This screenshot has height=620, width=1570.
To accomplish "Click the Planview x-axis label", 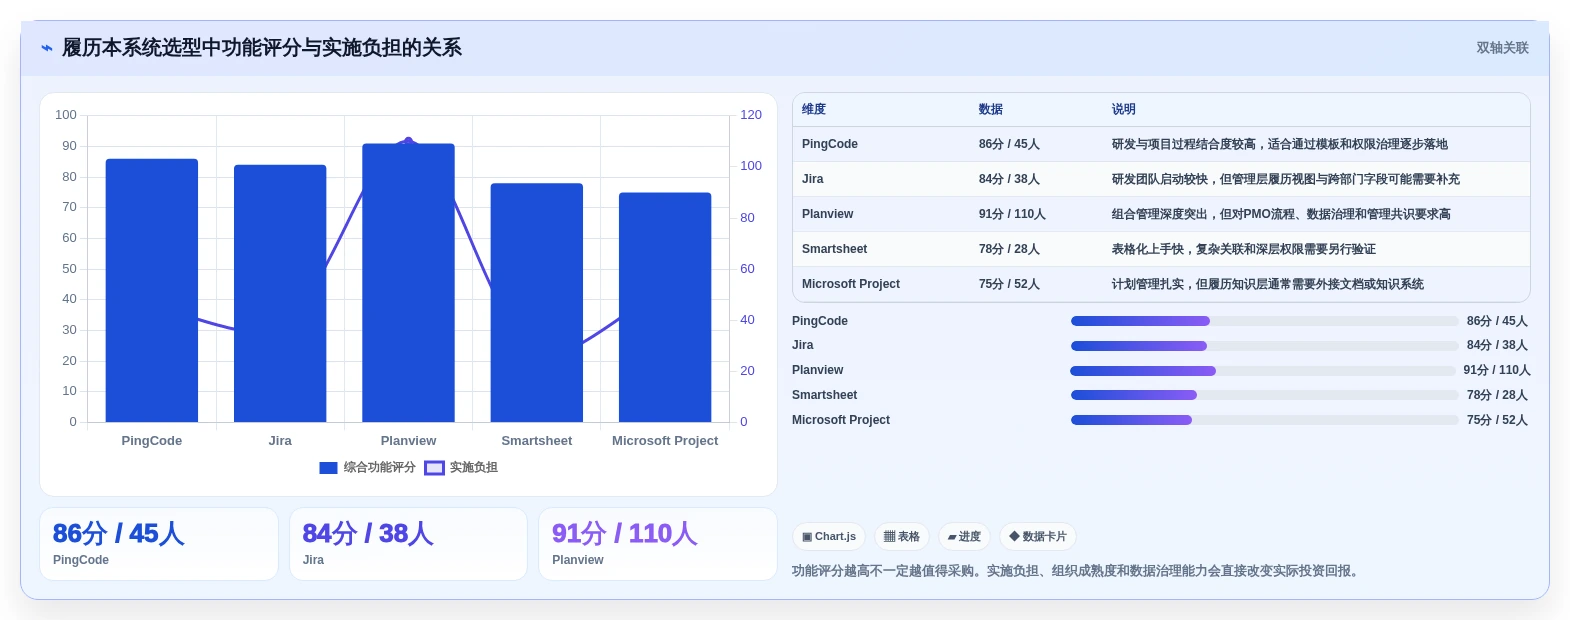I will [408, 441].
